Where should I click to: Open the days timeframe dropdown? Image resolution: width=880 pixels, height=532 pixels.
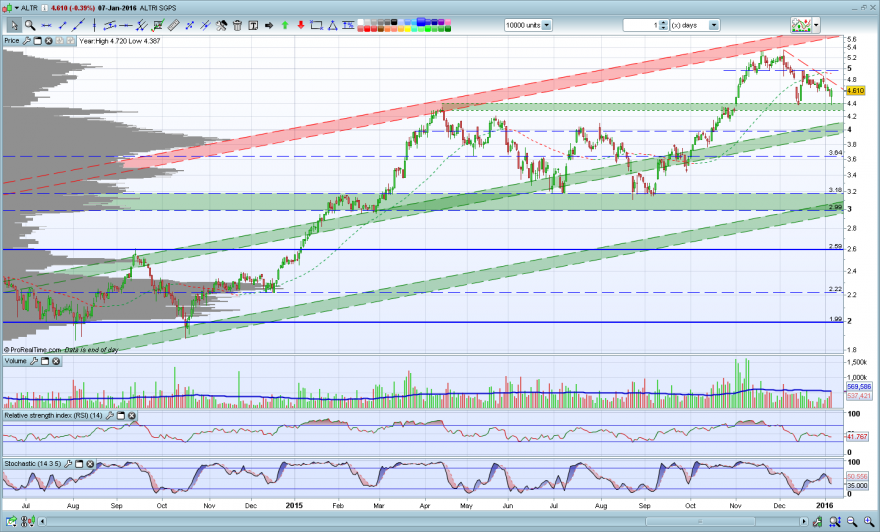click(714, 25)
